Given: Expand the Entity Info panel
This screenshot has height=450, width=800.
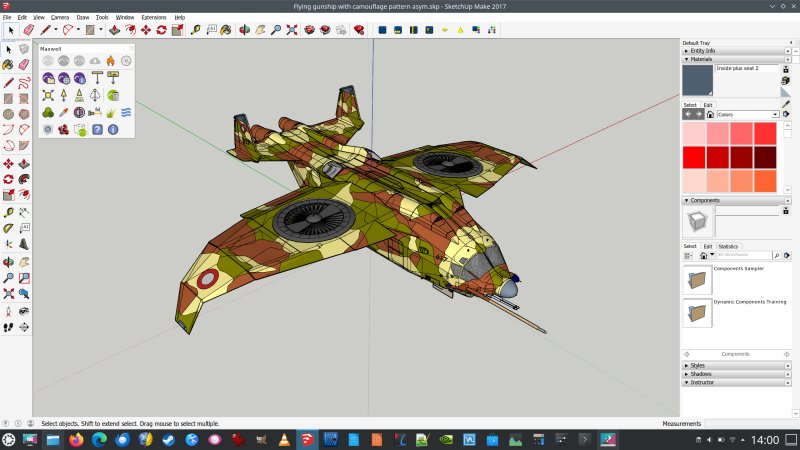Looking at the screenshot, I should coord(703,50).
